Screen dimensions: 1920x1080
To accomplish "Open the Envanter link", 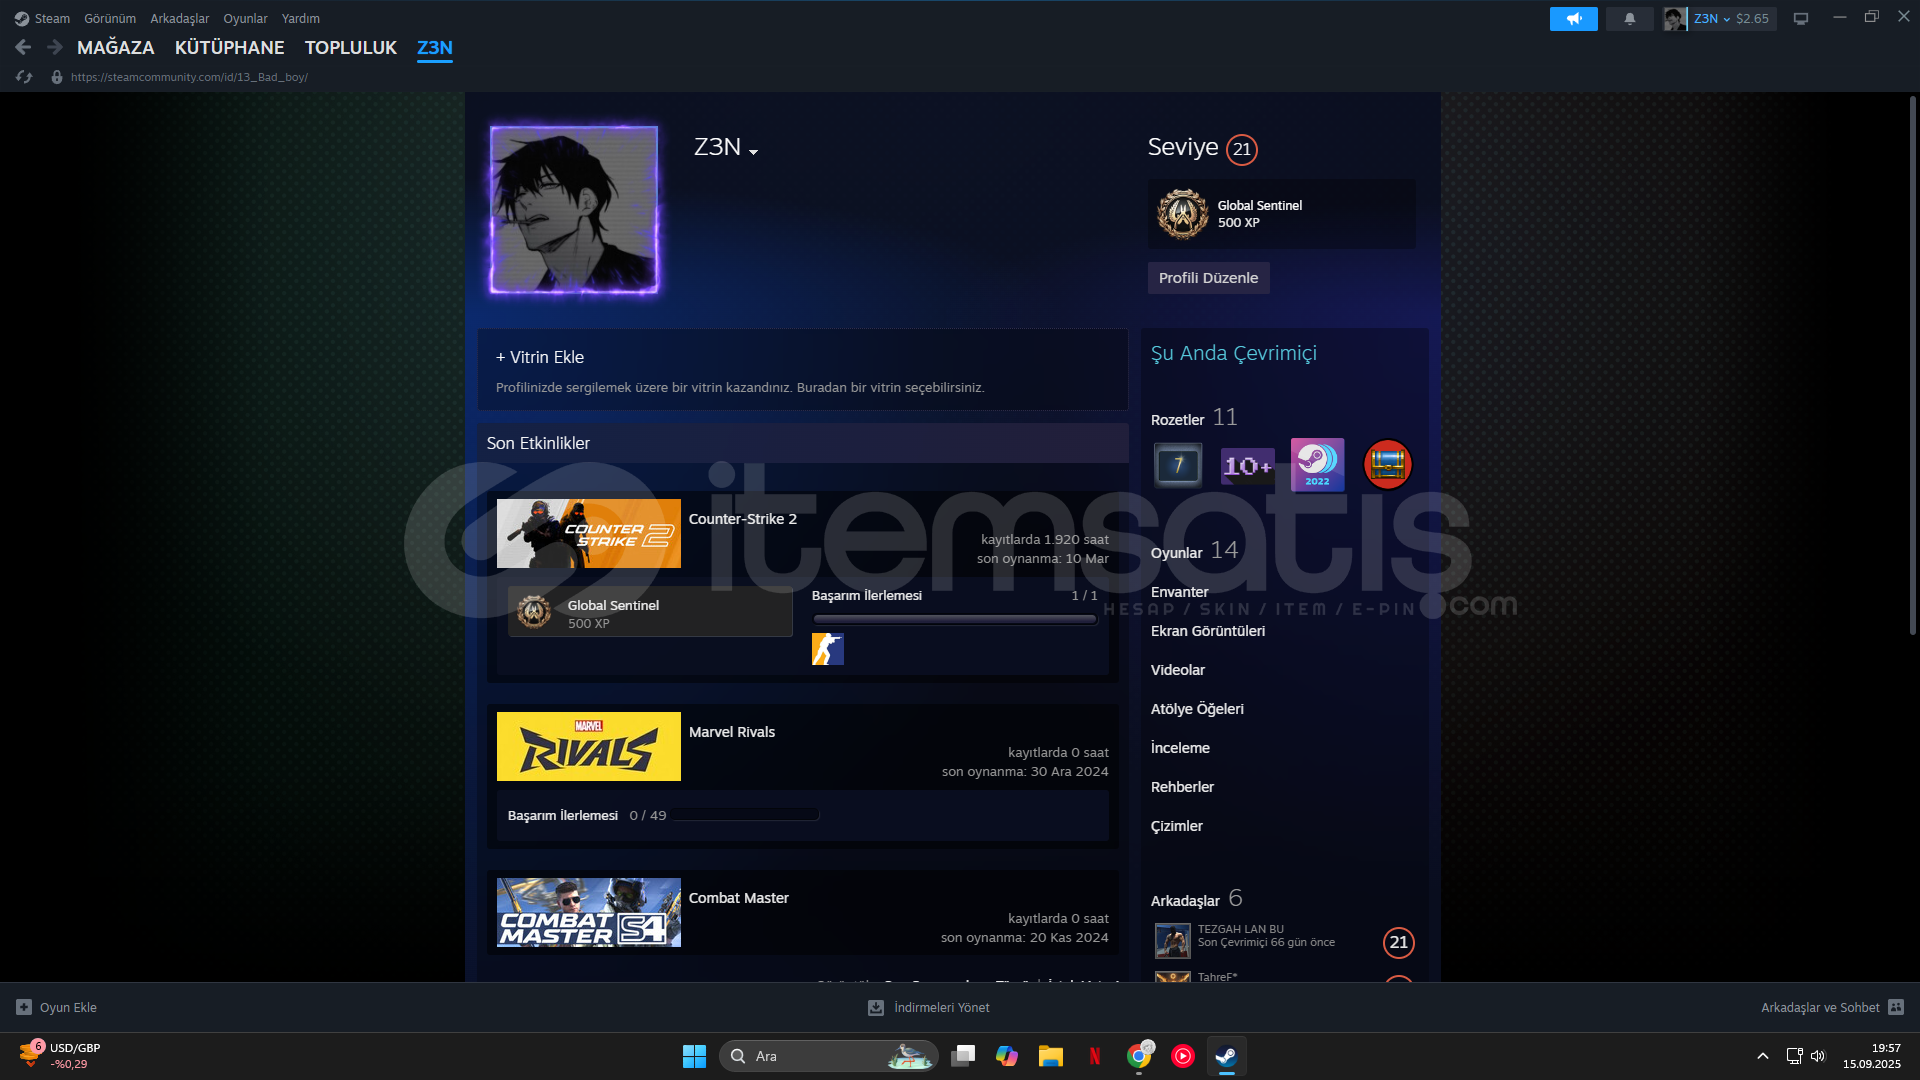I will [x=1180, y=592].
